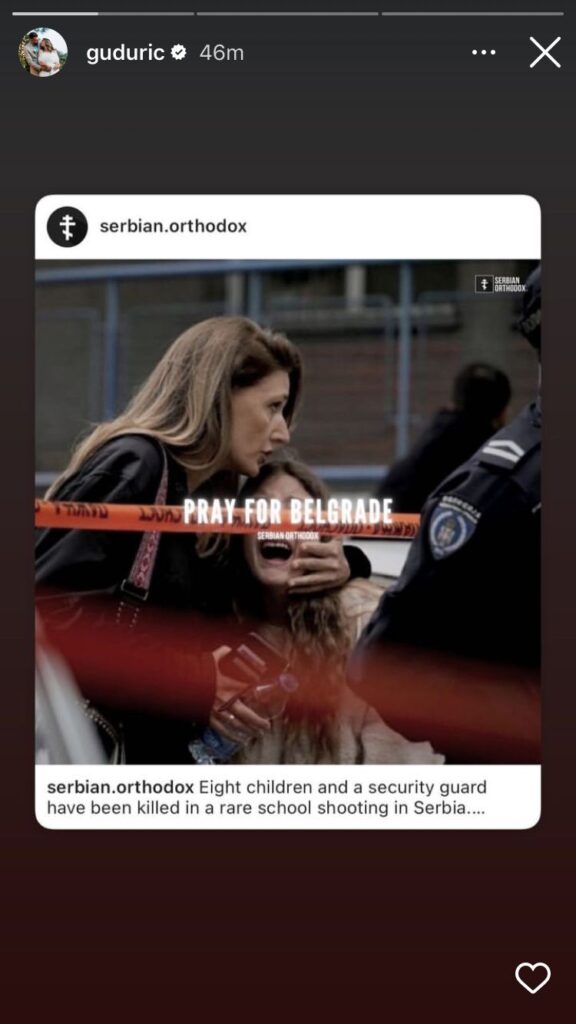Click caption text about eight children killed

coord(267,797)
